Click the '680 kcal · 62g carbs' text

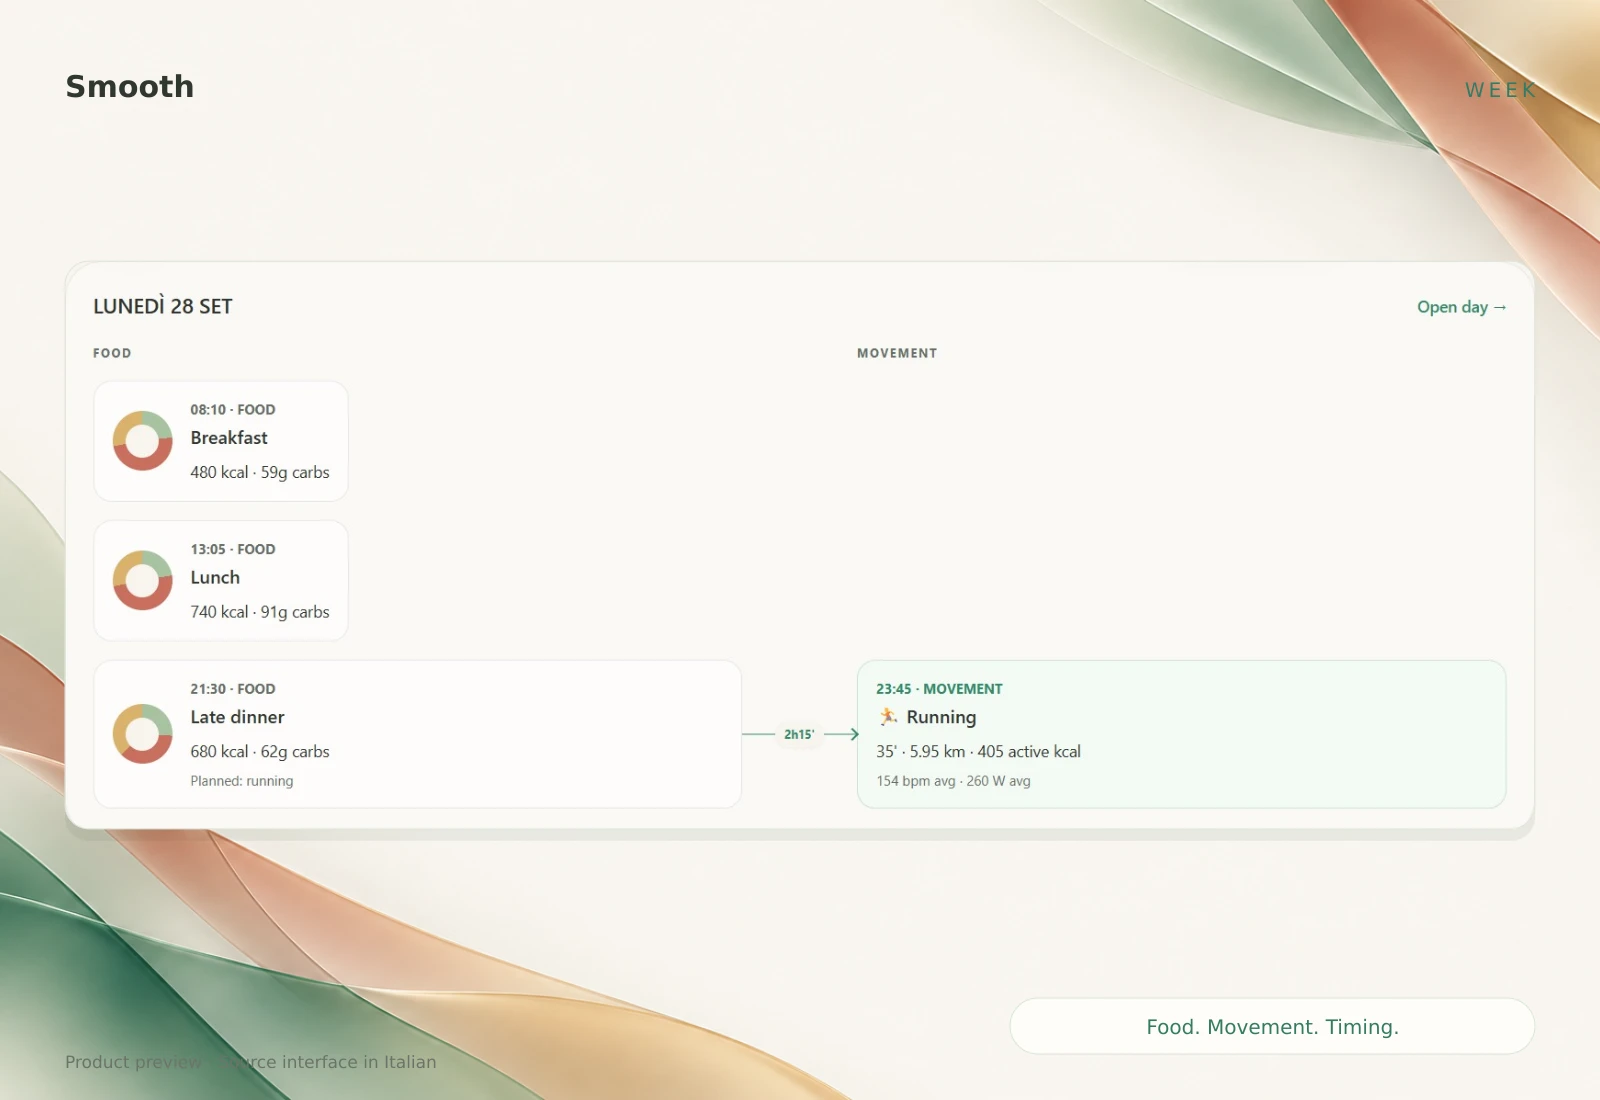point(260,751)
